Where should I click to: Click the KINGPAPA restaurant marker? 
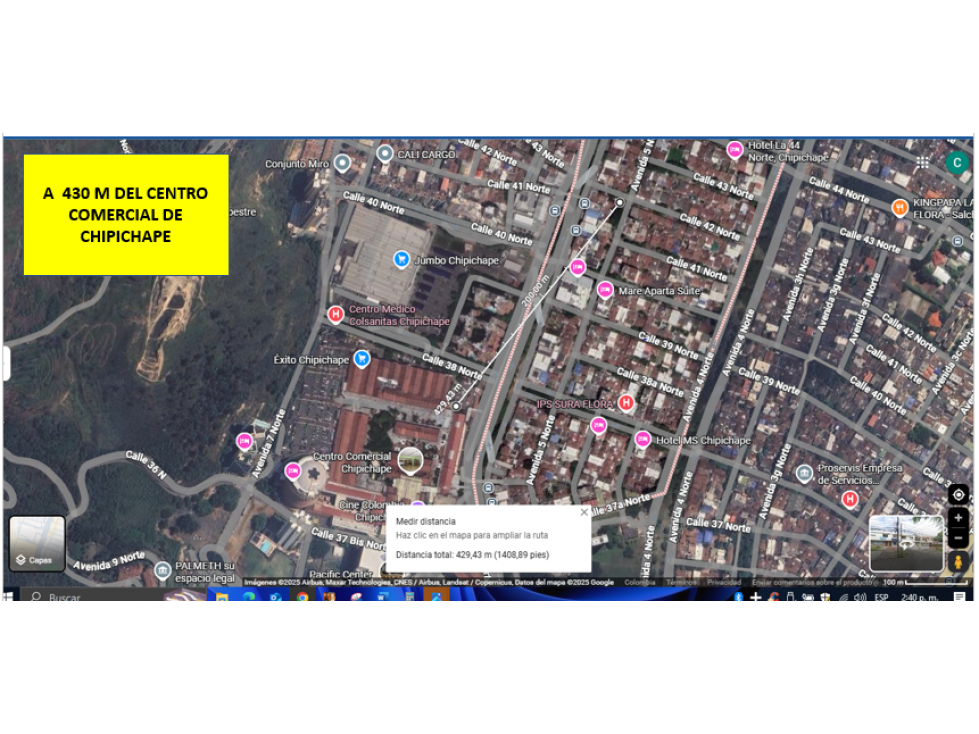(x=899, y=207)
